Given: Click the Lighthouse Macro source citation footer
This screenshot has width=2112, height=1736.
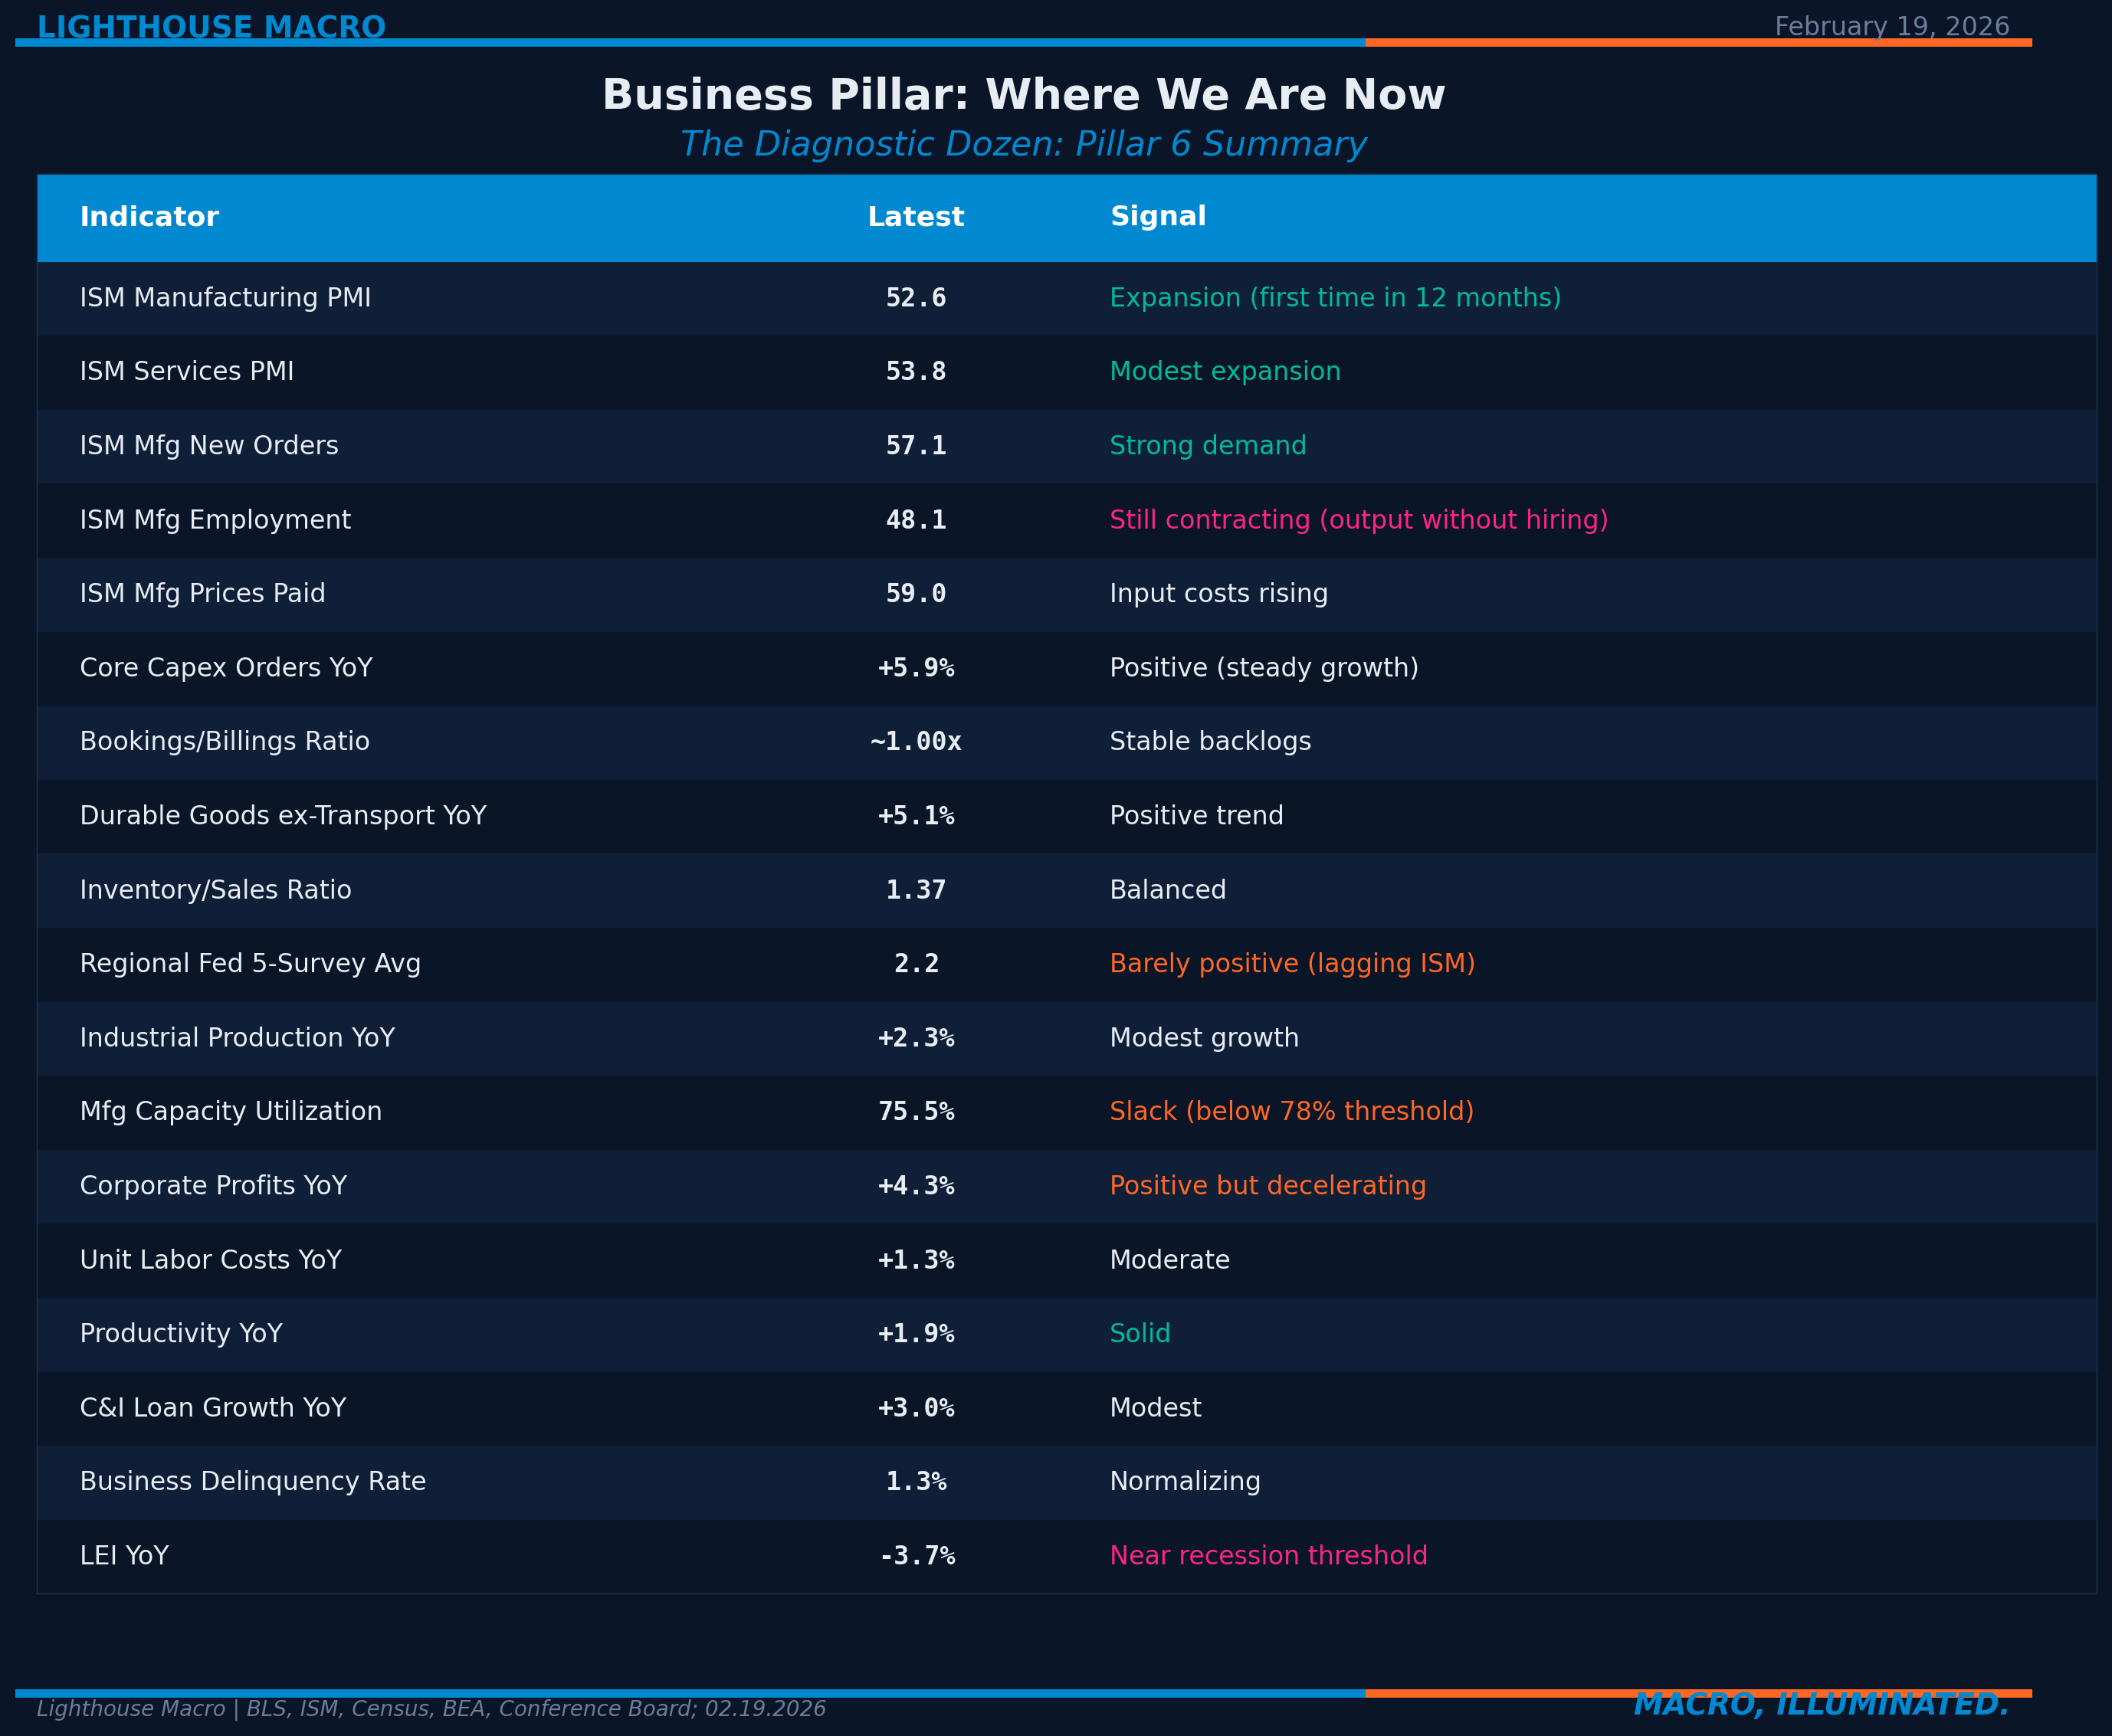Looking at the screenshot, I should (x=431, y=1709).
